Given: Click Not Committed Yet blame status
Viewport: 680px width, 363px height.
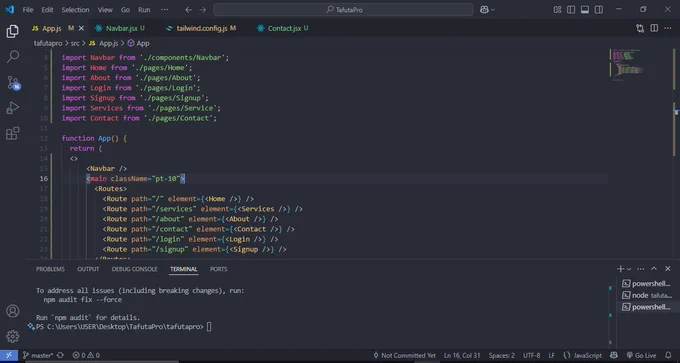Looking at the screenshot, I should pos(404,355).
